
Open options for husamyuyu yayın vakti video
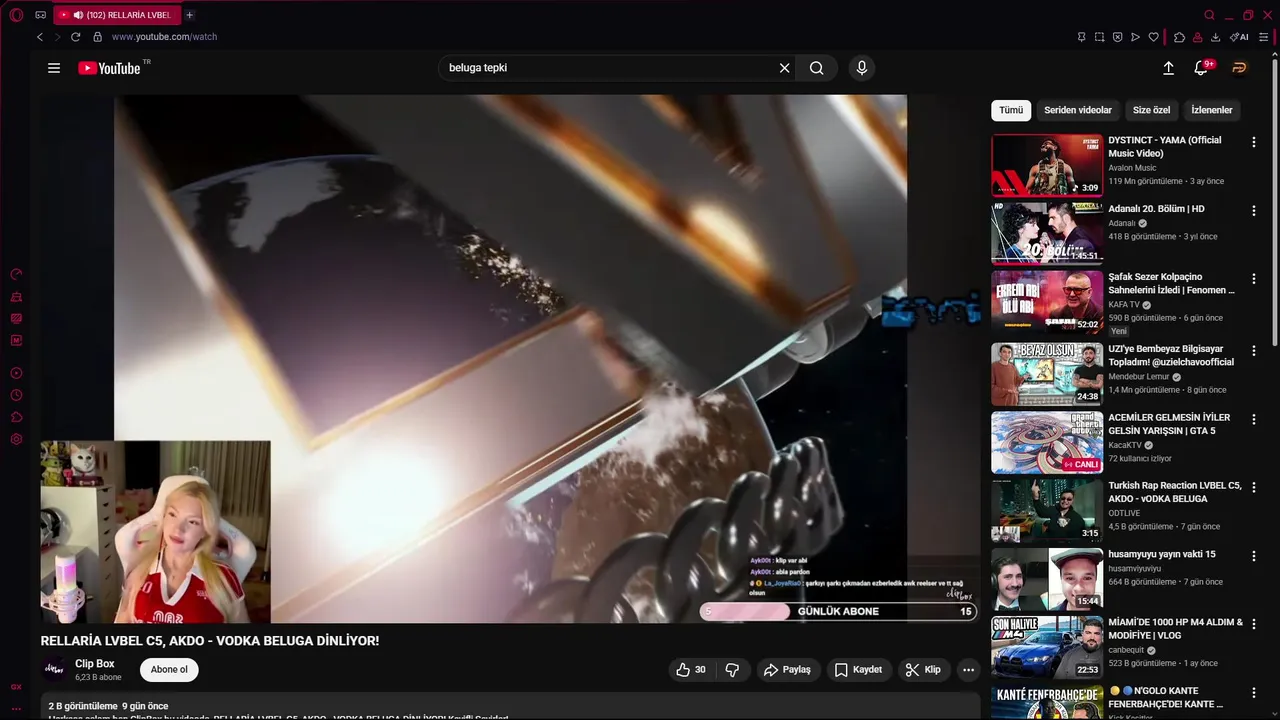pos(1254,556)
